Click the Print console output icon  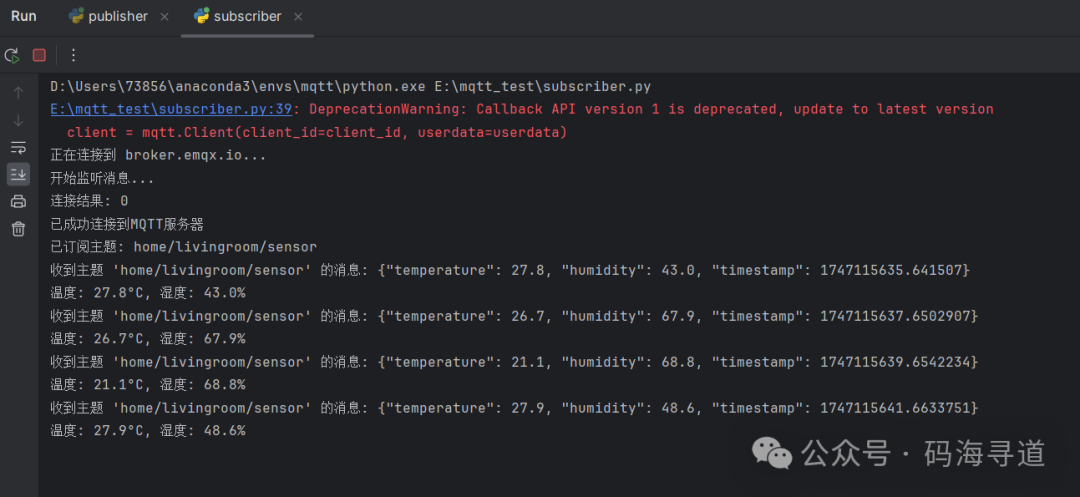pyautogui.click(x=19, y=202)
